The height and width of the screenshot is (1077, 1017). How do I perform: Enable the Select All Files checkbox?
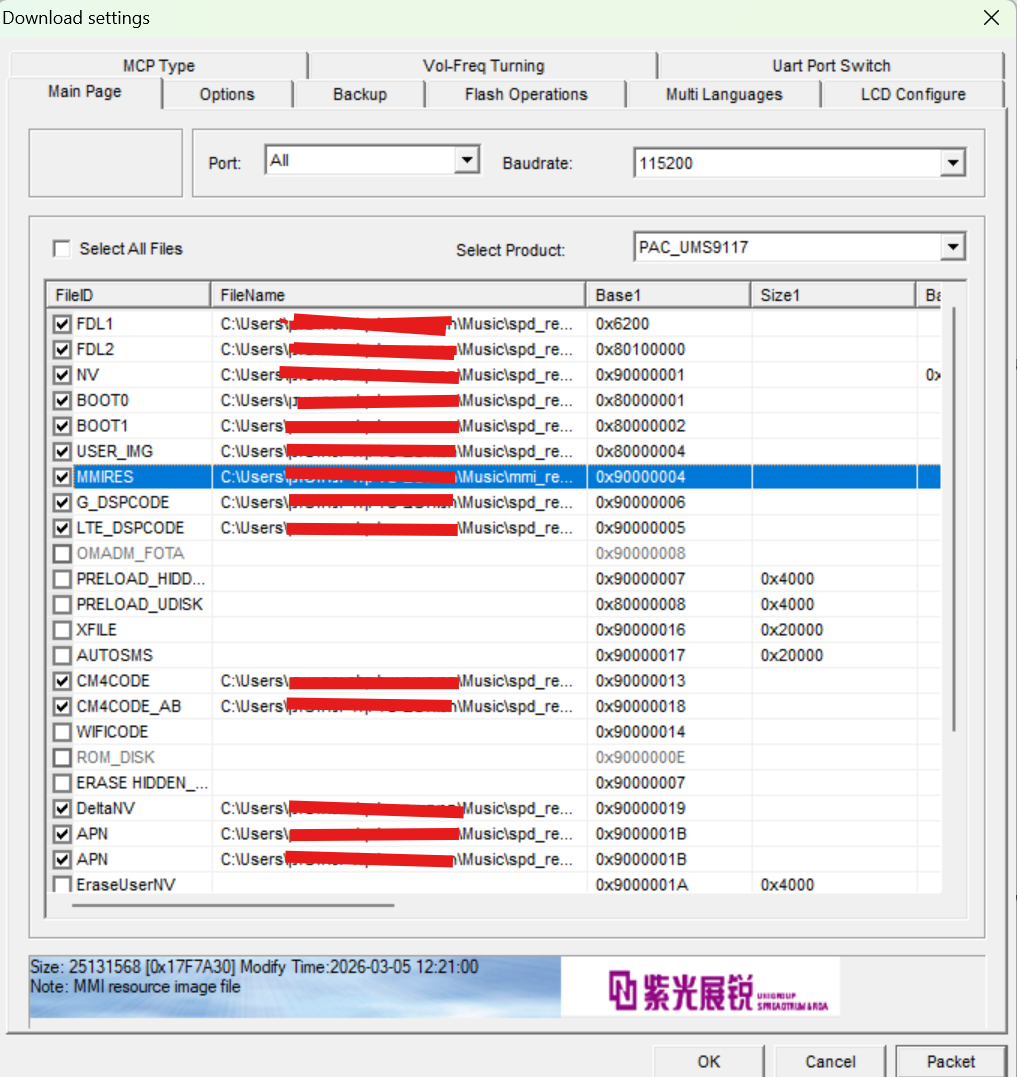[62, 249]
